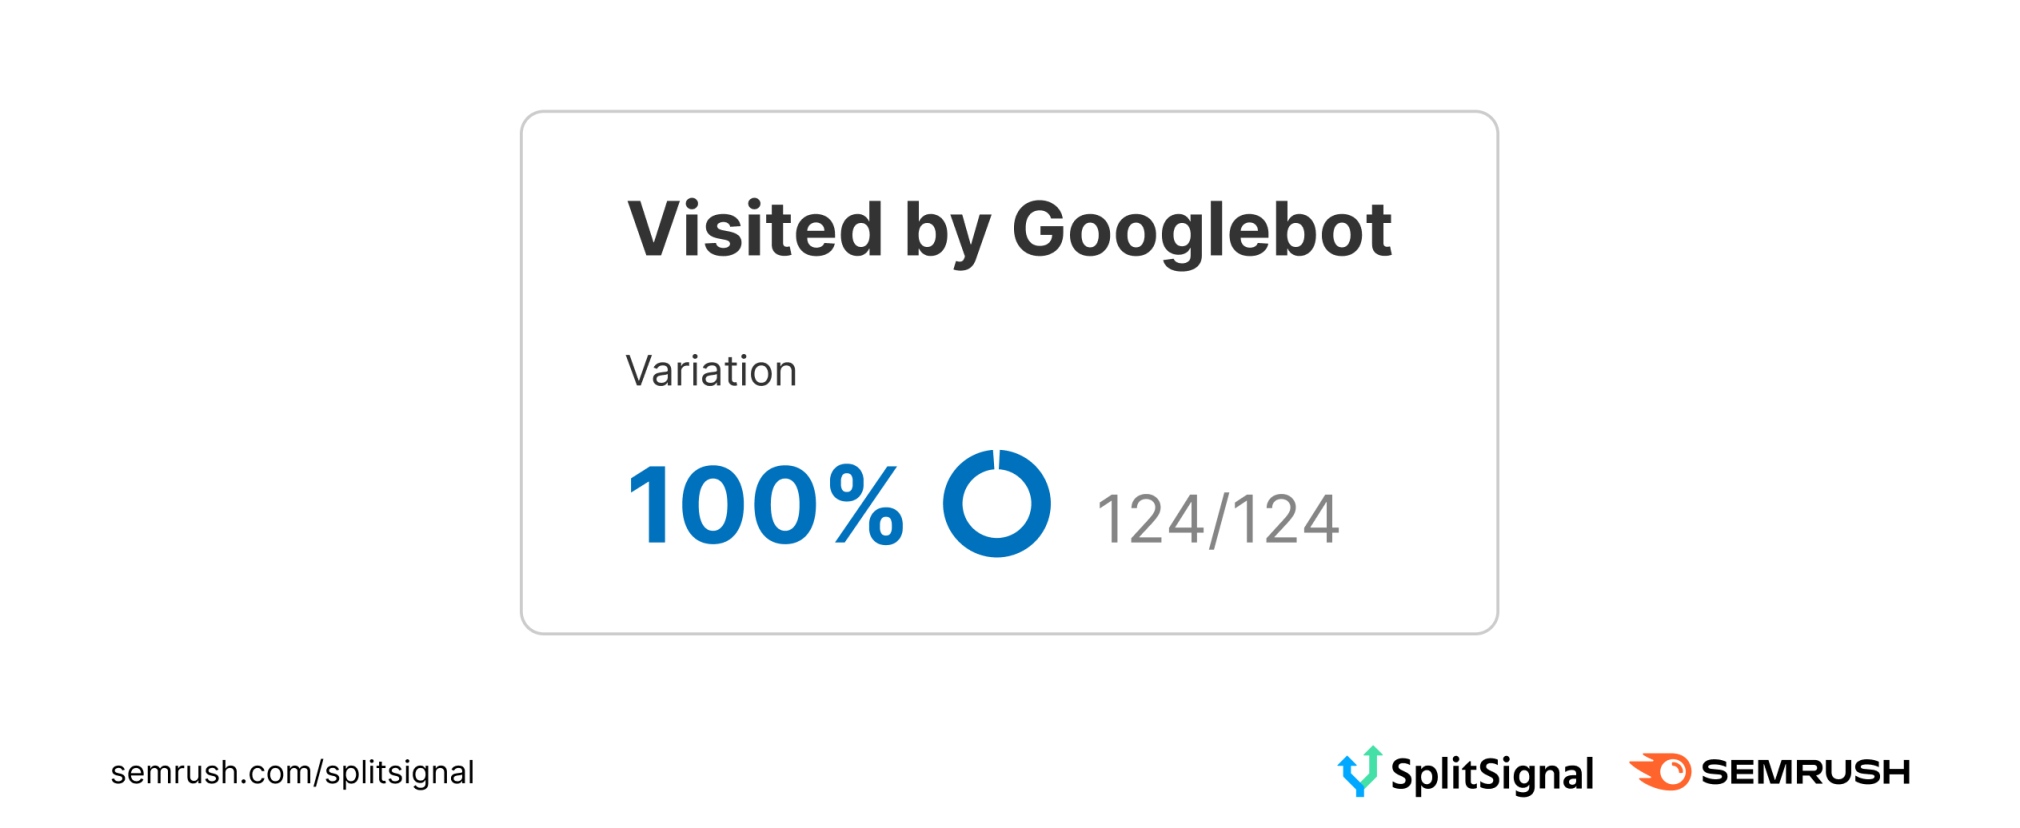2020x828 pixels.
Task: Click the SplitSignal forked-arrow logo icon
Action: [x=1360, y=772]
